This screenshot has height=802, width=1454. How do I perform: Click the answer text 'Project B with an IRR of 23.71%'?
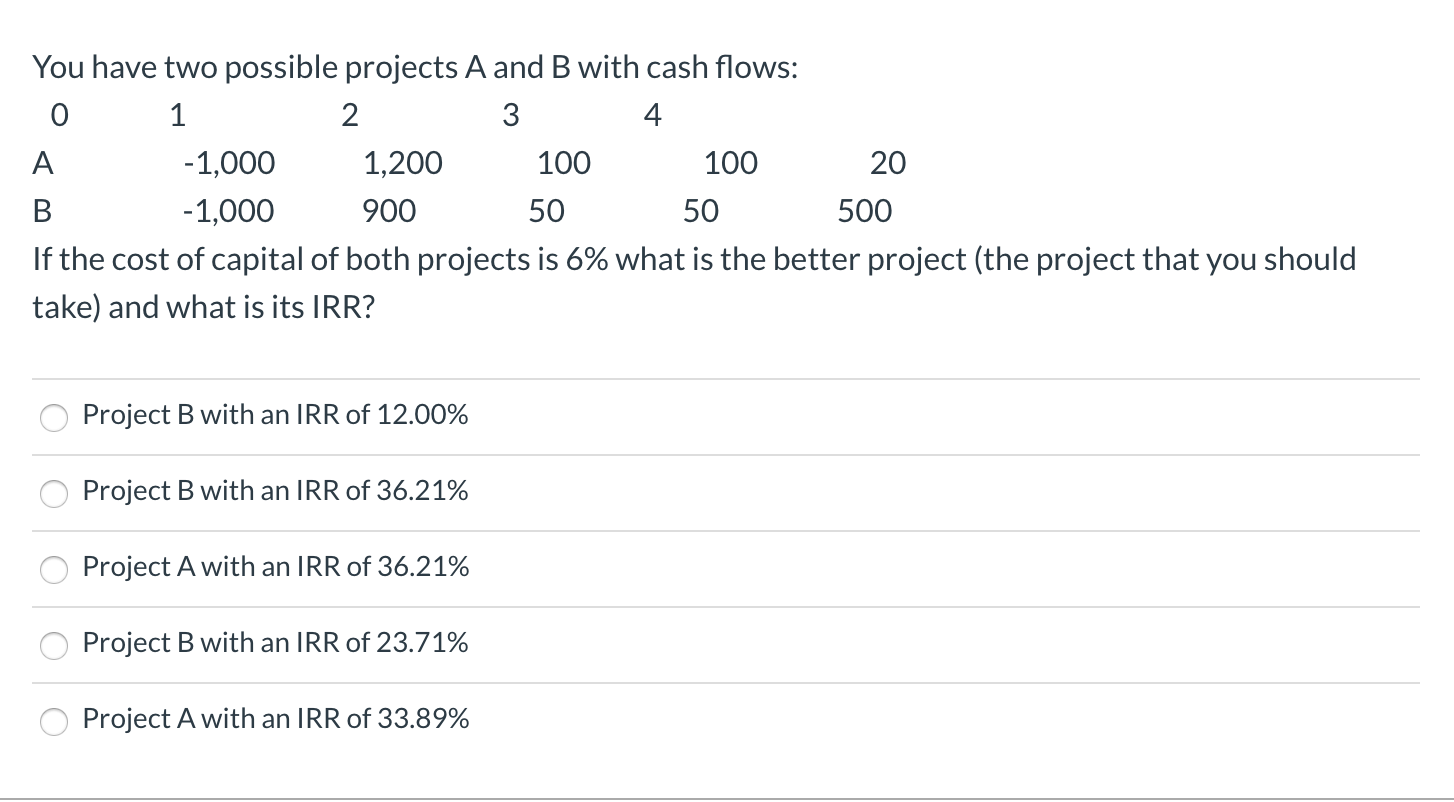pyautogui.click(x=276, y=643)
